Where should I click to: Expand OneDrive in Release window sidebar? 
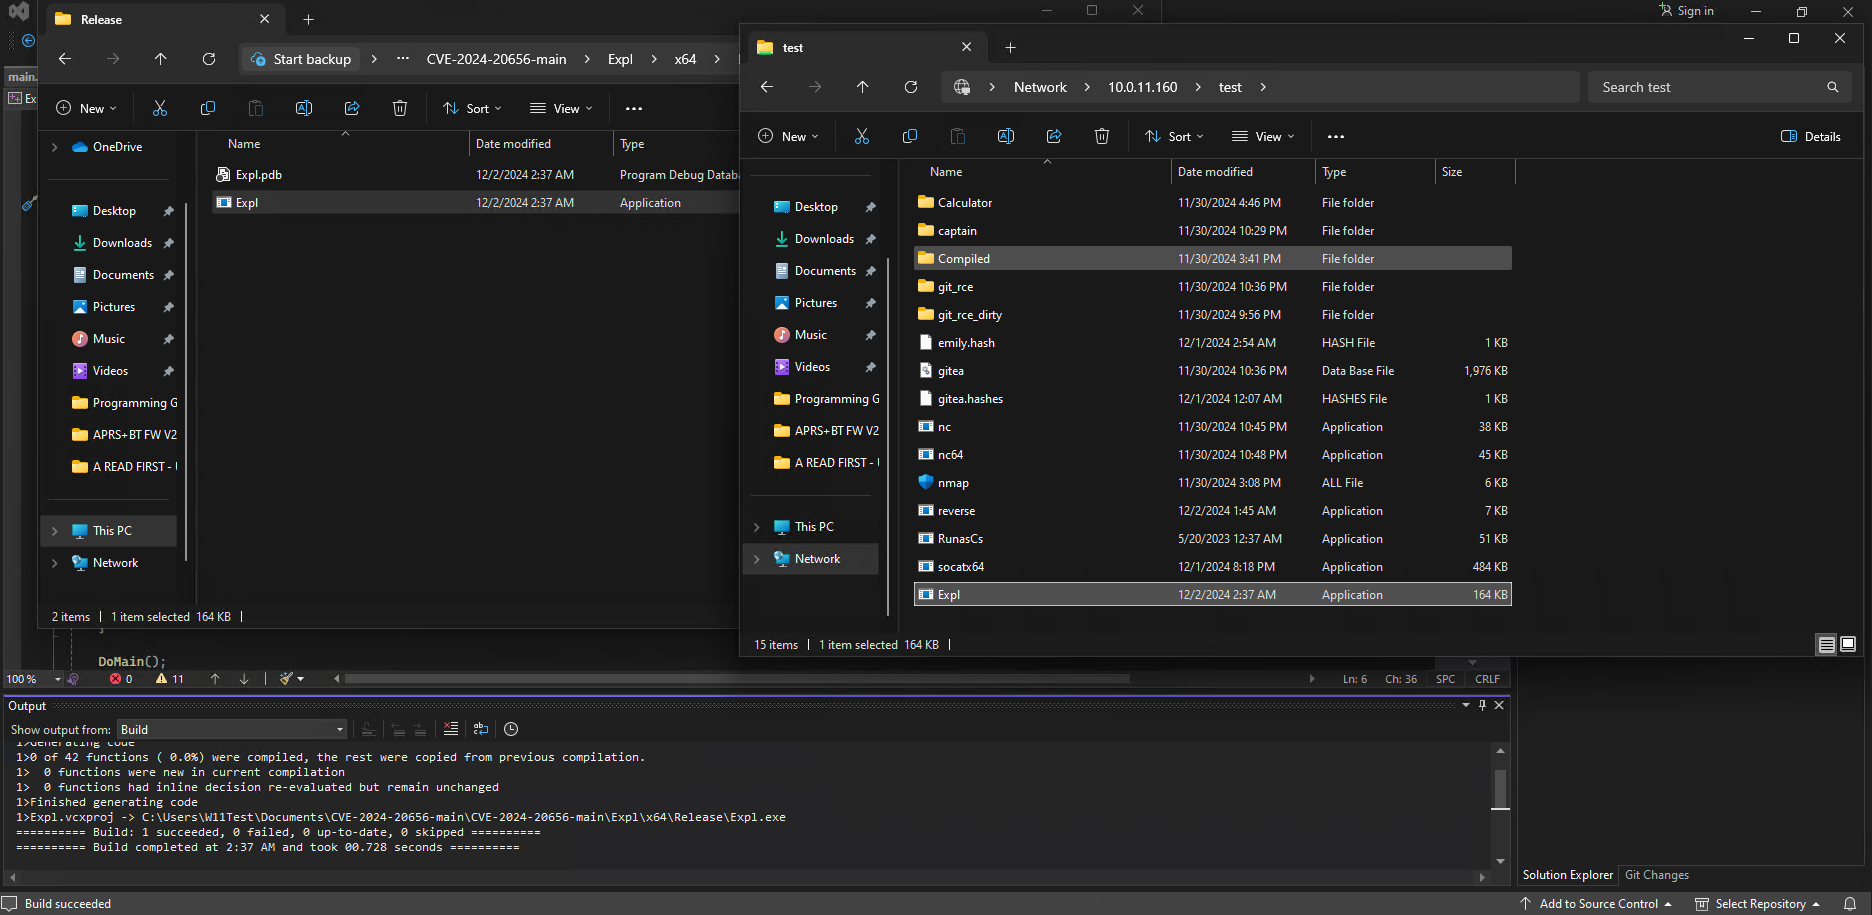click(x=55, y=147)
